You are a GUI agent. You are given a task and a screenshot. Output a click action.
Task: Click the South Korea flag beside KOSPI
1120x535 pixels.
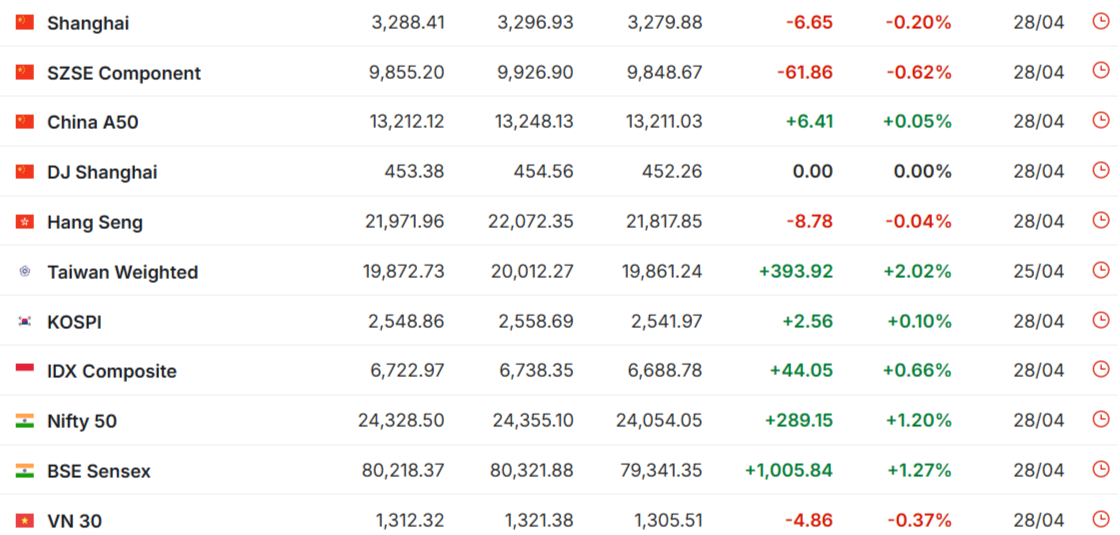pyautogui.click(x=25, y=322)
